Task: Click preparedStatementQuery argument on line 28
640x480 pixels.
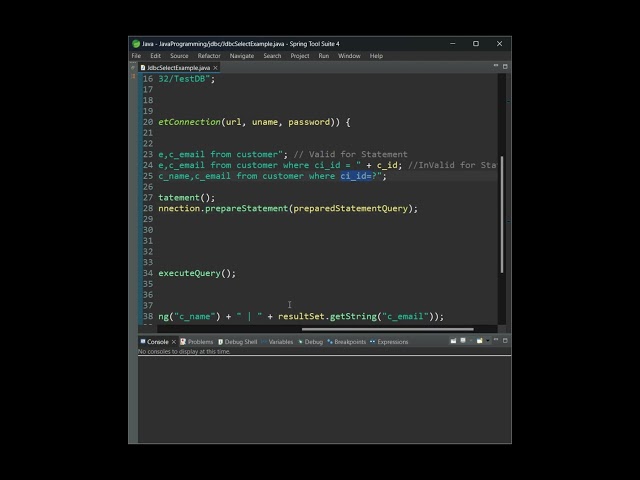Action: tap(351, 209)
